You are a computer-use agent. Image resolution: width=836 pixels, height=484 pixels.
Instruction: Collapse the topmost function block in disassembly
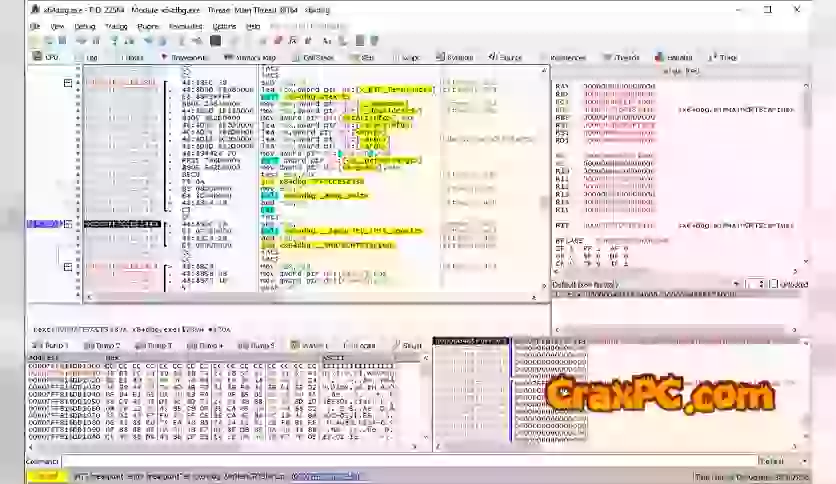coord(68,83)
